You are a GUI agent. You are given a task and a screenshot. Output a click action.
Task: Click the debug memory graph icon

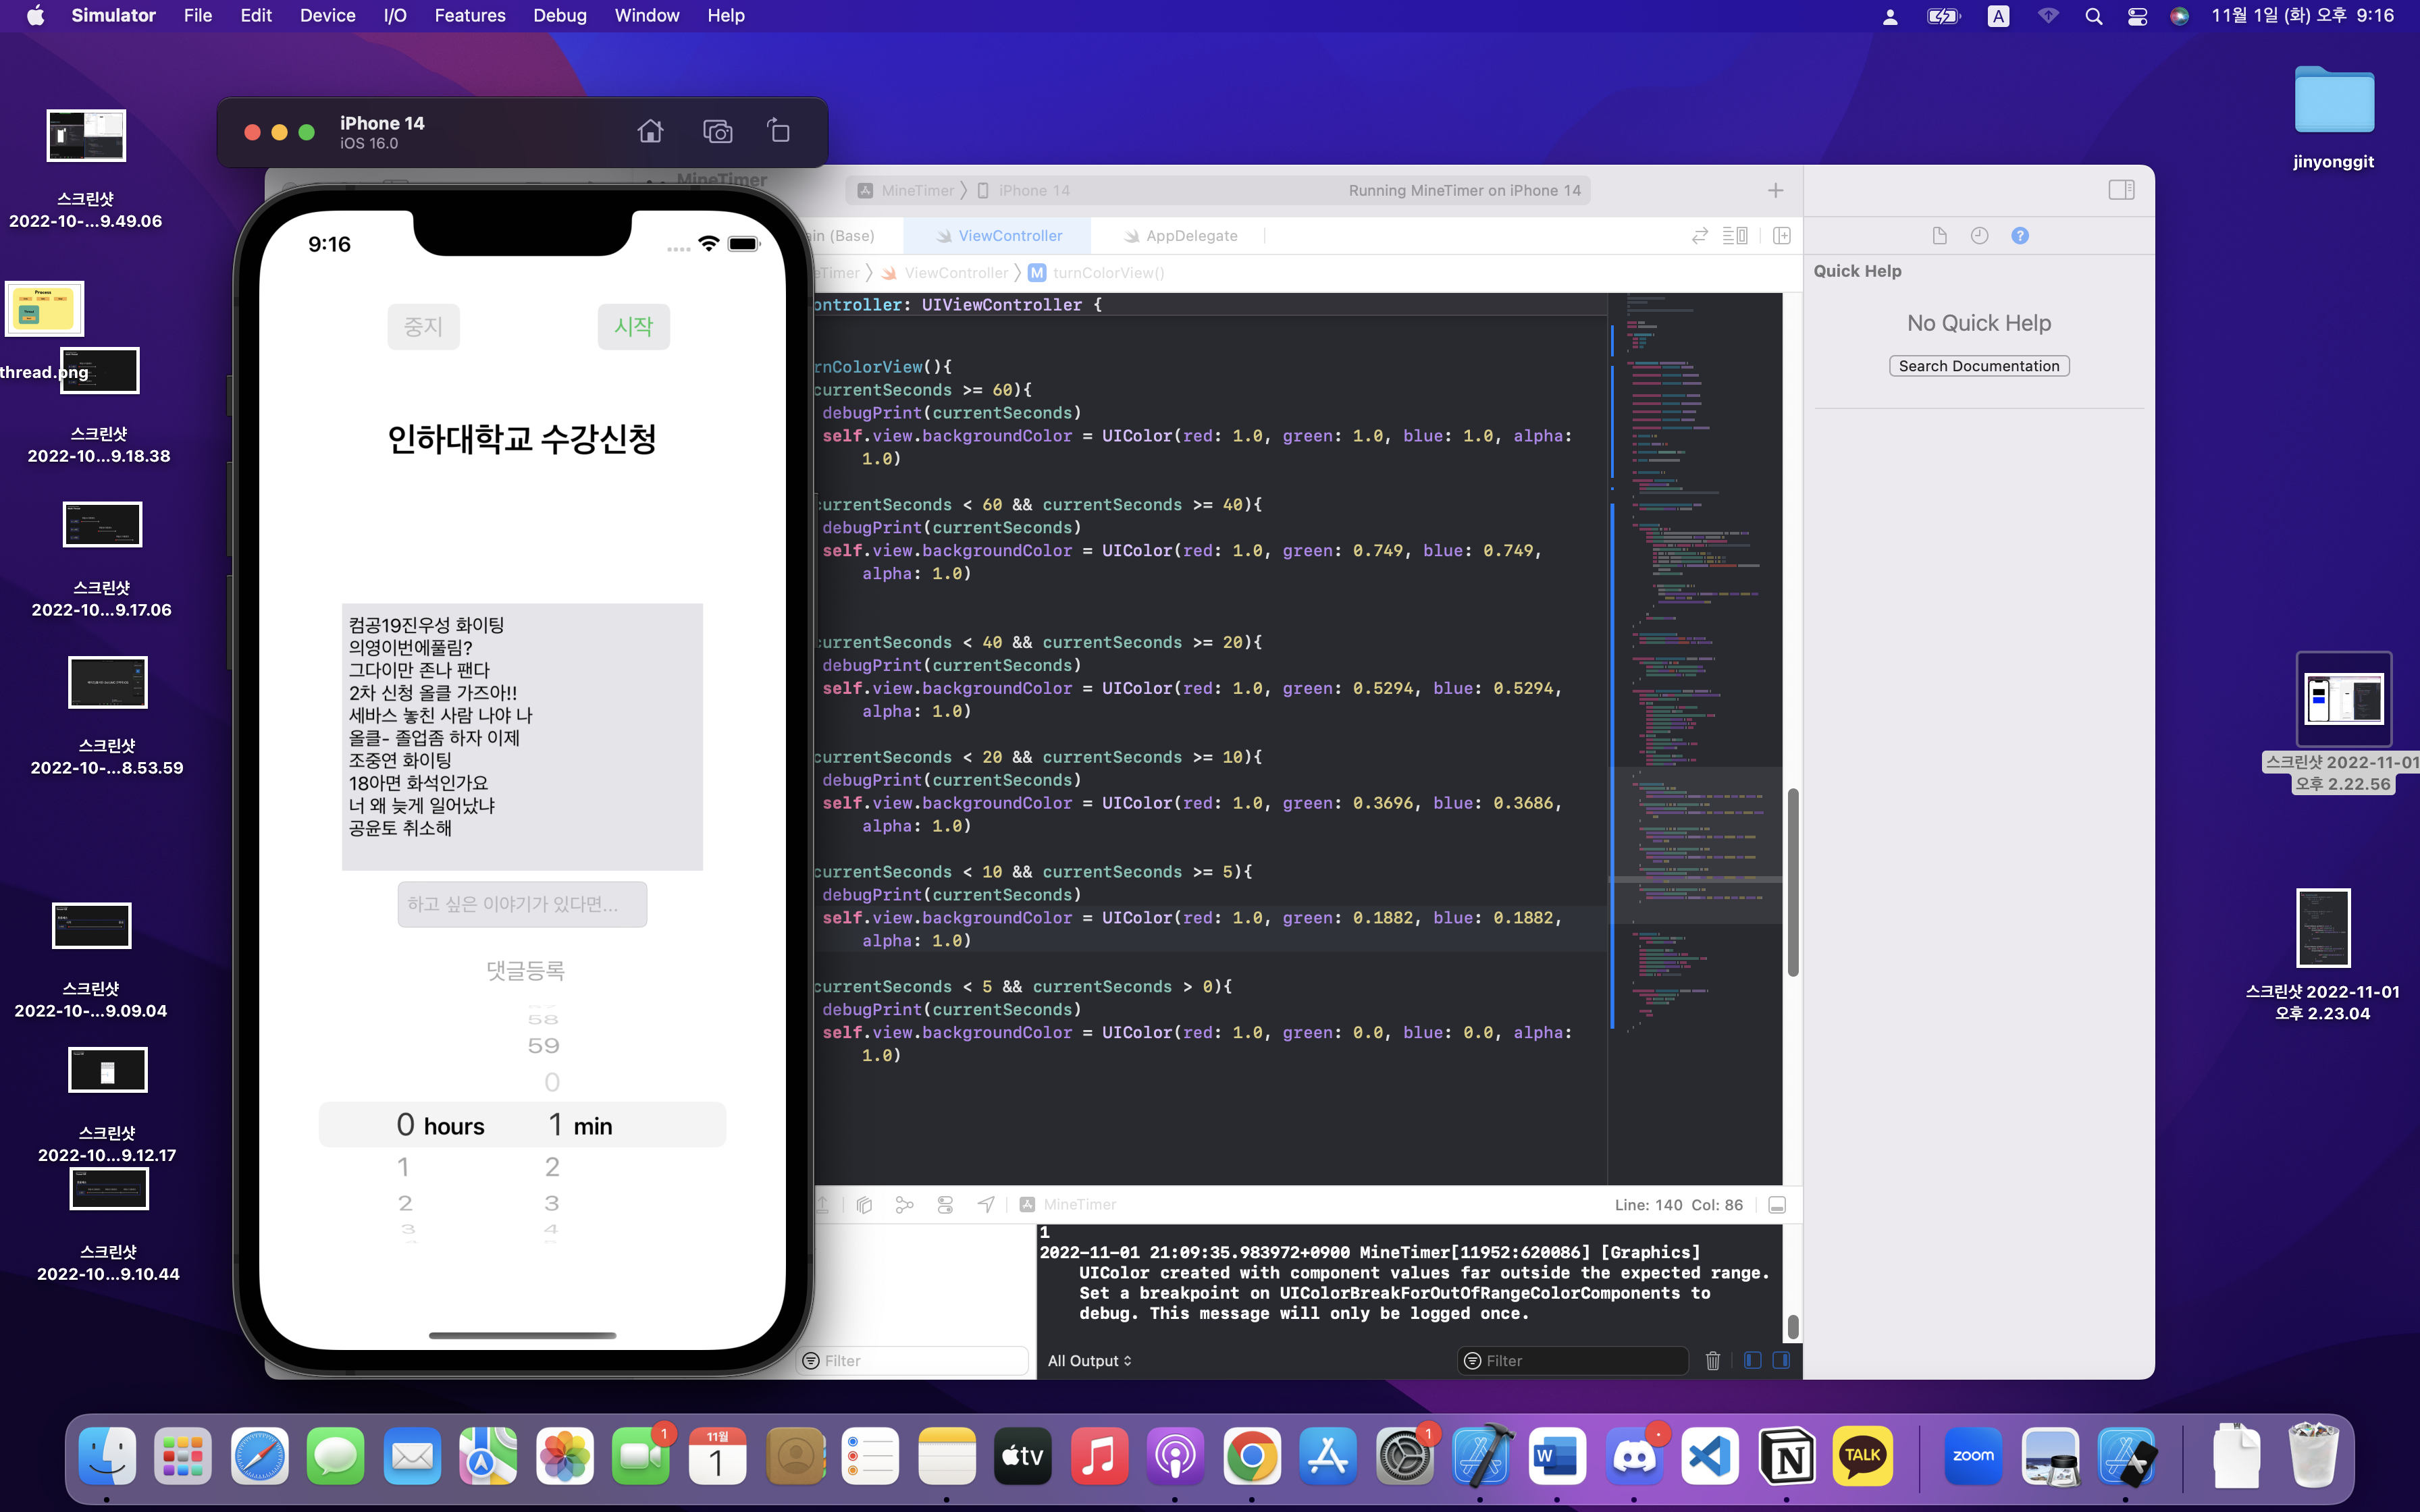click(x=905, y=1205)
